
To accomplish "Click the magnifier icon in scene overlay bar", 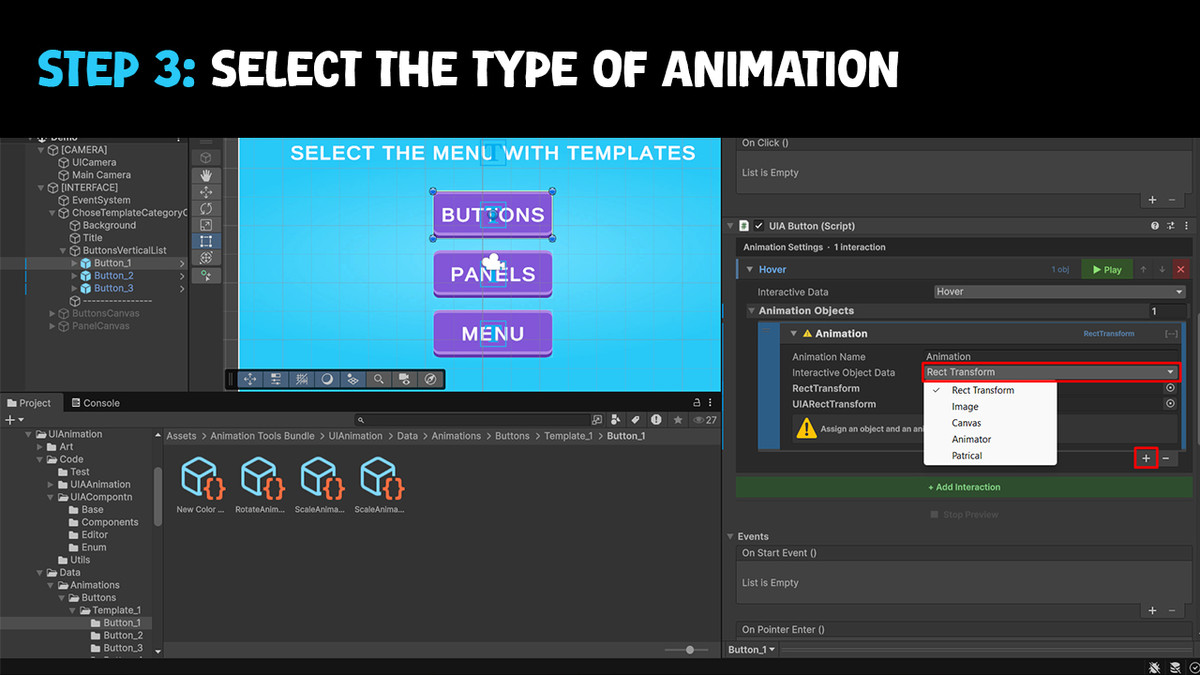I will point(379,379).
